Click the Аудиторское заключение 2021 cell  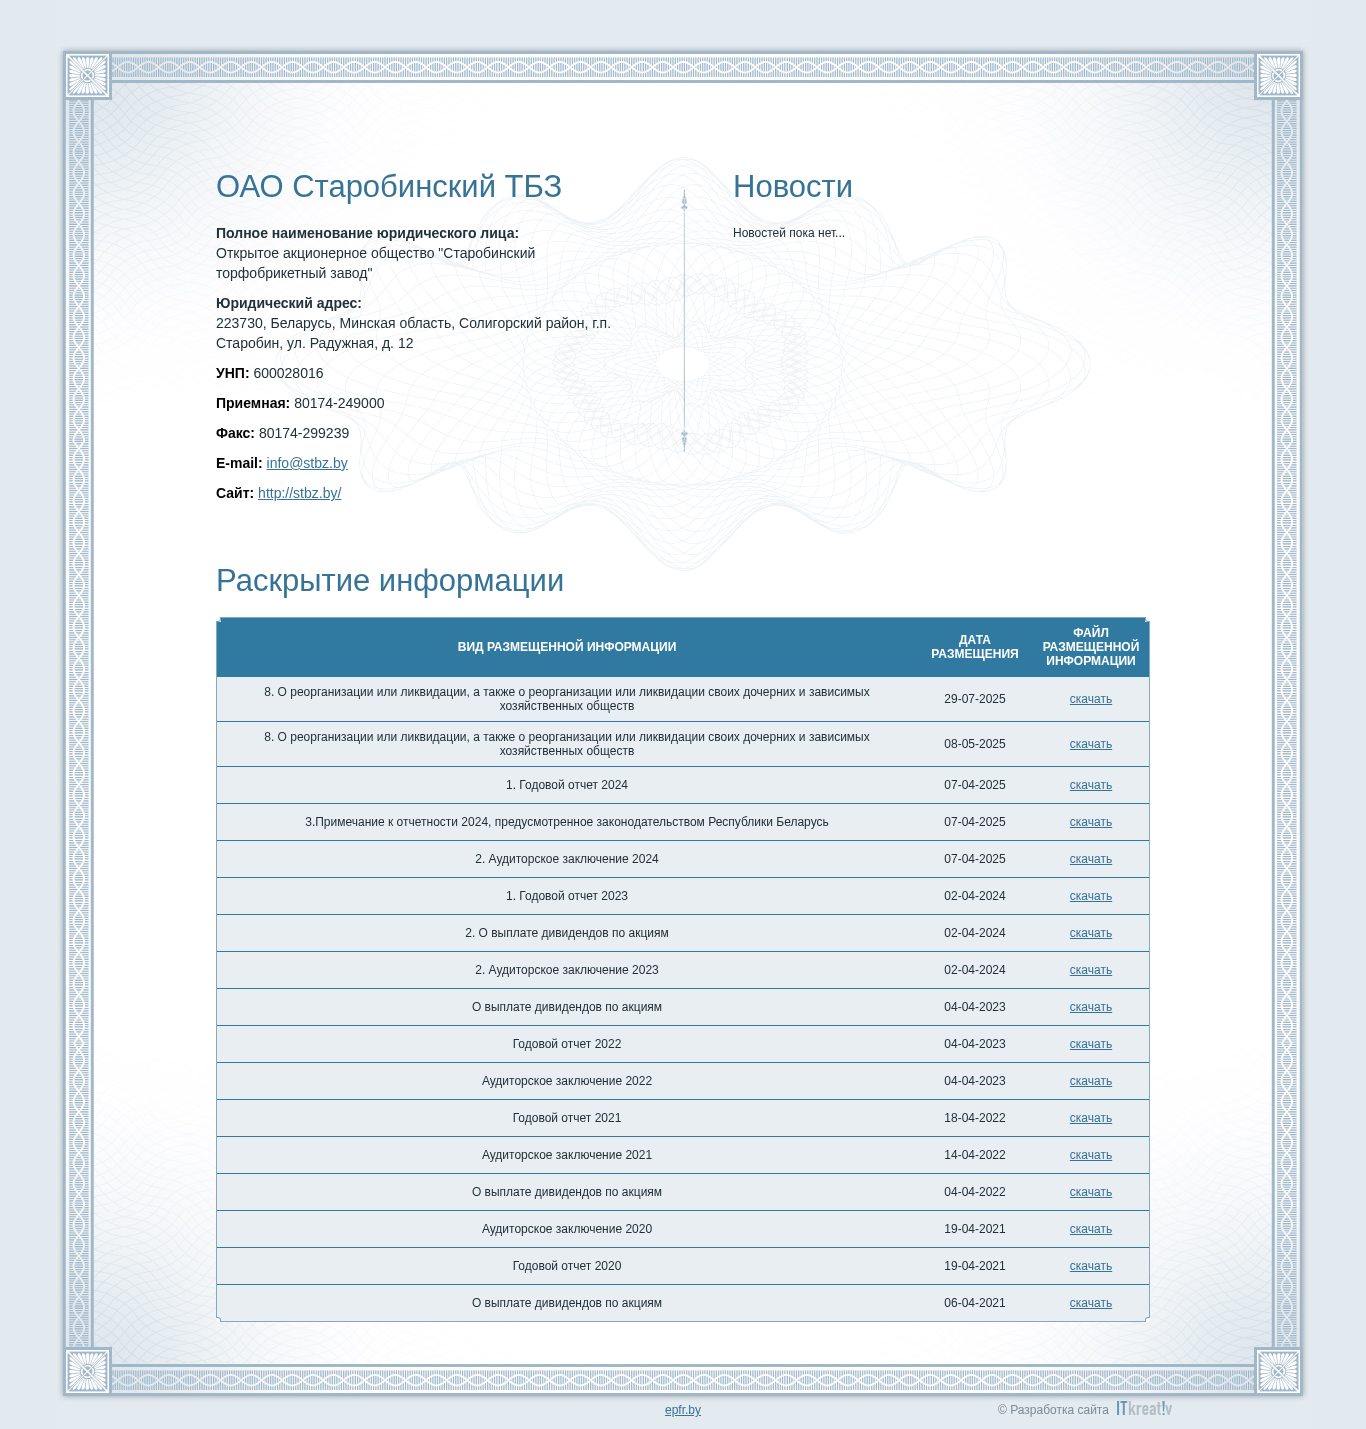click(x=567, y=1155)
